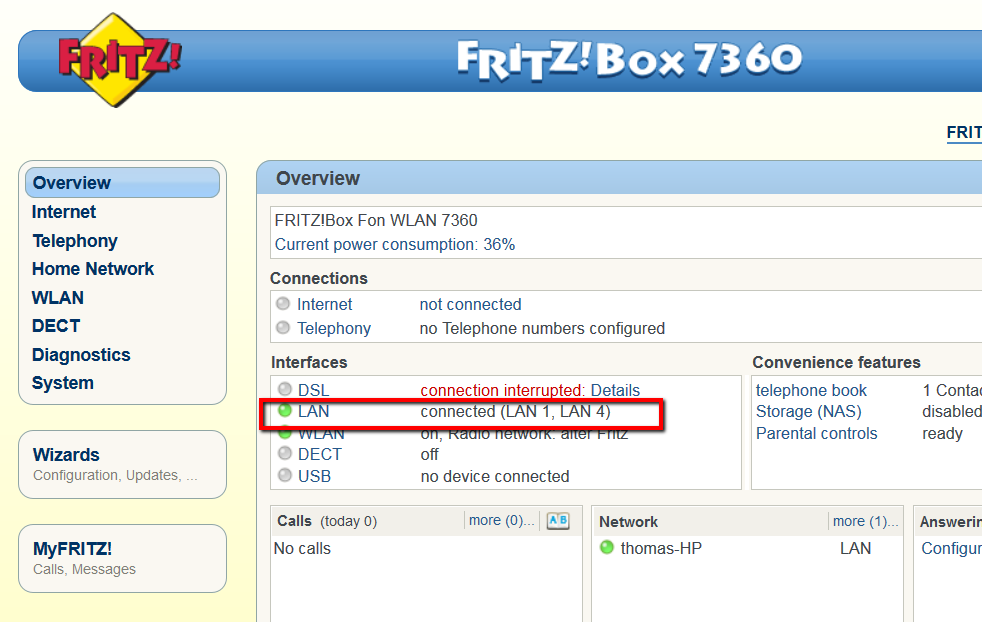Click the FRITZ! logo in the header
The height and width of the screenshot is (622, 982).
click(118, 60)
